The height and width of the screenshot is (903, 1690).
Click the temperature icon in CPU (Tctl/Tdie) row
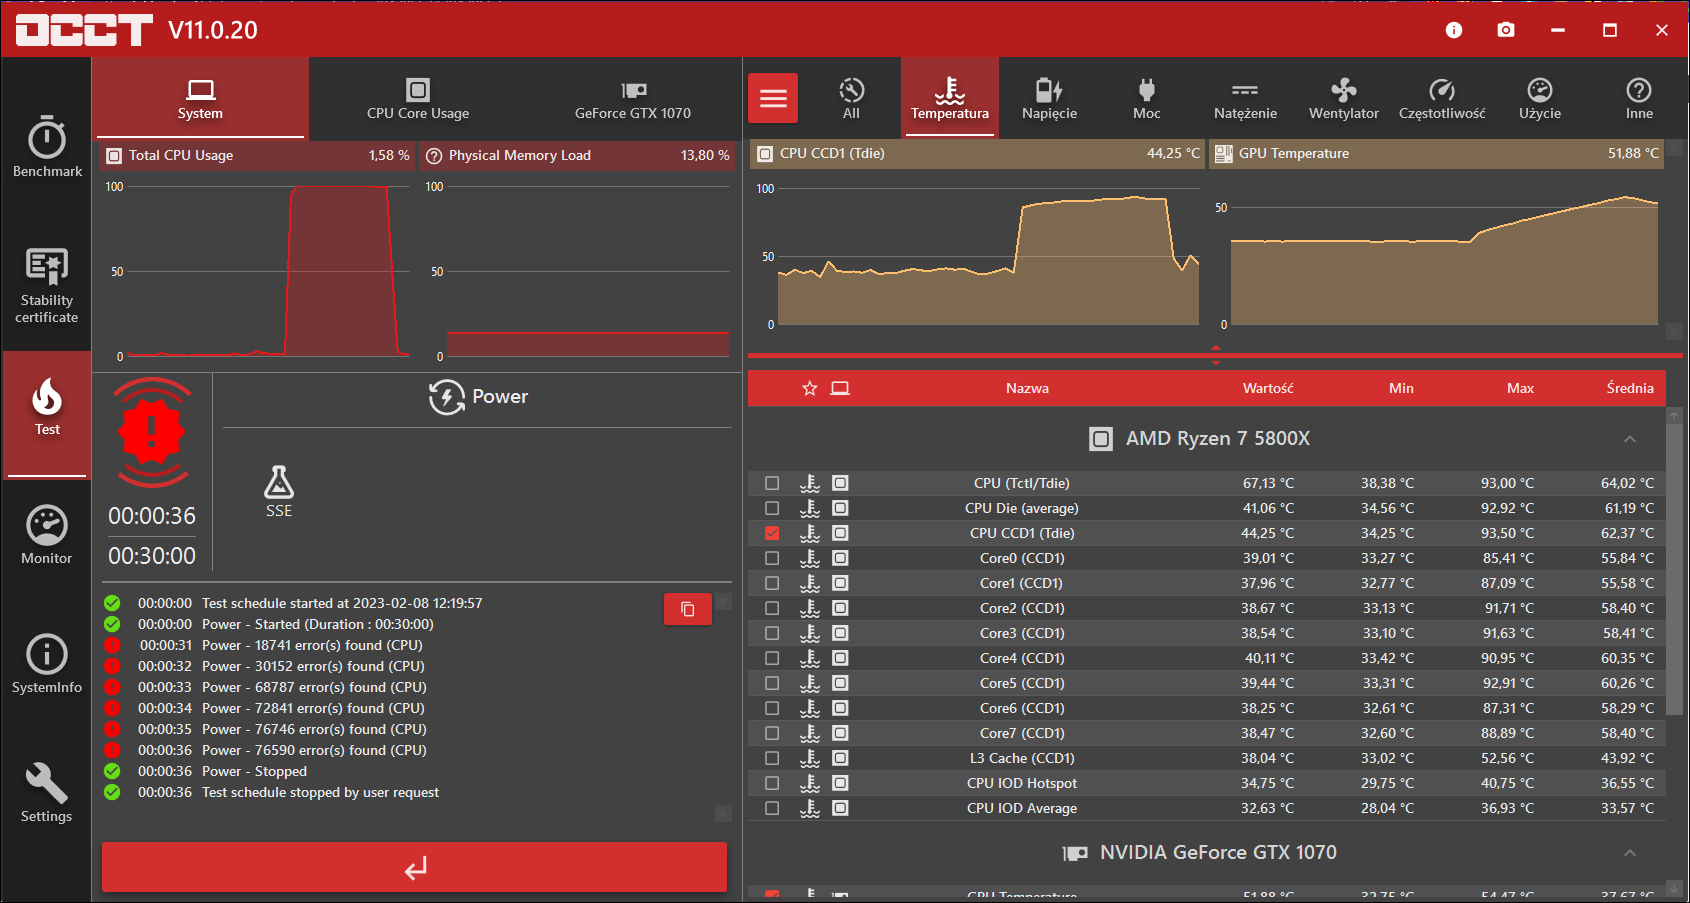point(810,483)
